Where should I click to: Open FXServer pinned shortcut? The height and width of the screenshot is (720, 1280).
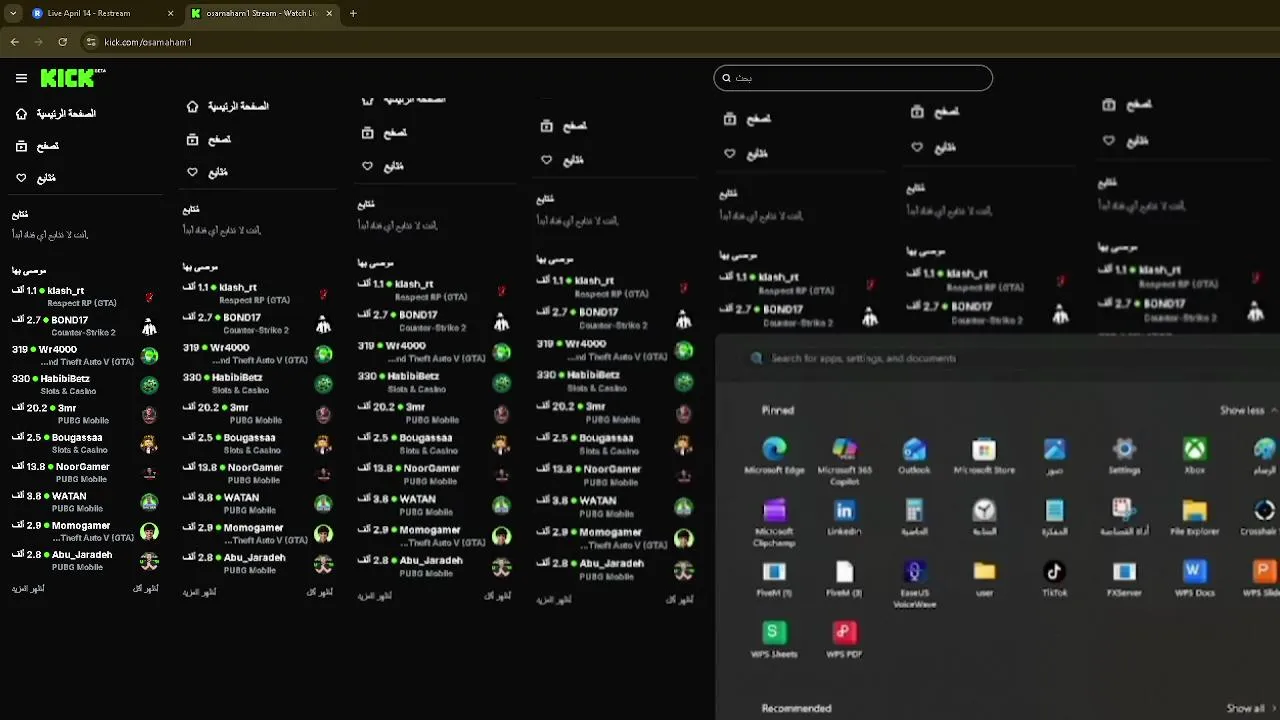tap(1124, 579)
